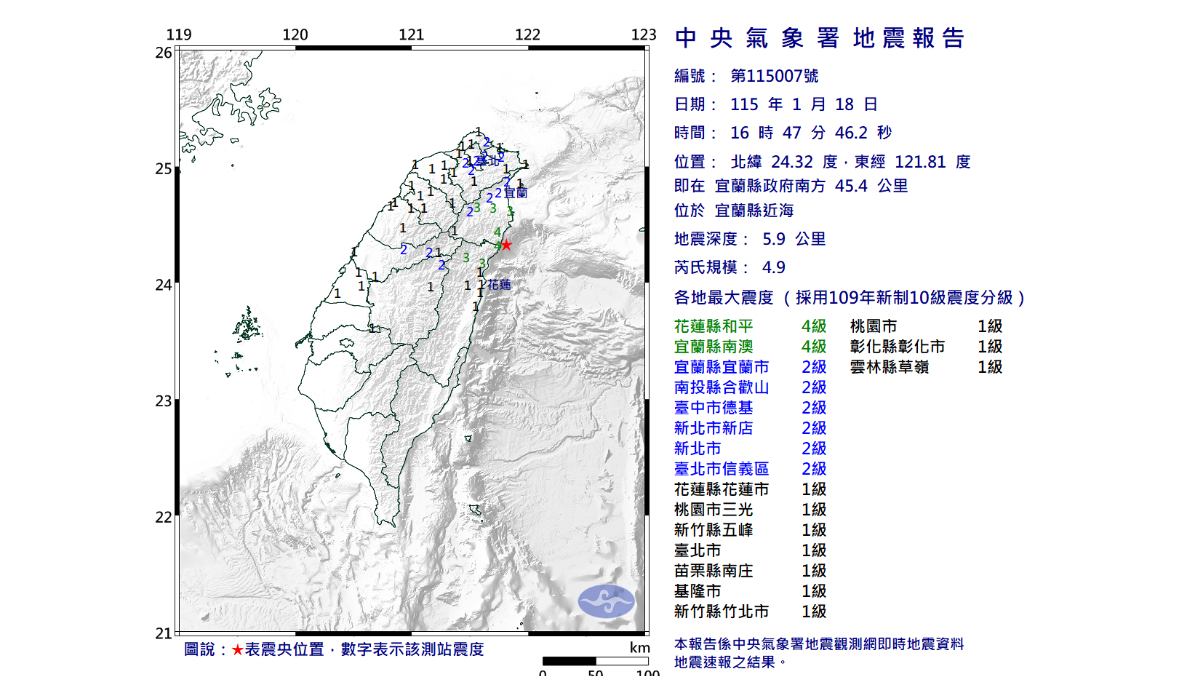Image resolution: width=1200 pixels, height=676 pixels.
Task: Select the 雲林縣草嶺 intensity entry
Action: (x=925, y=367)
